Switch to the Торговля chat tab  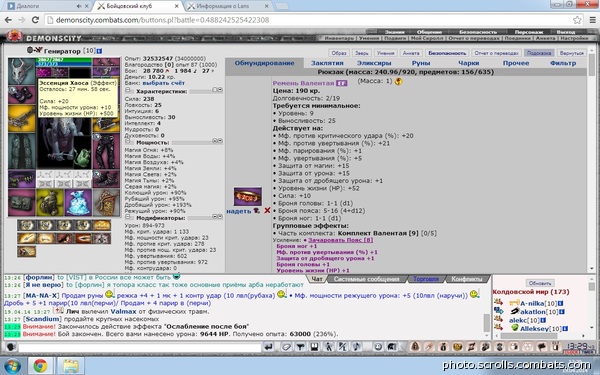click(426, 279)
